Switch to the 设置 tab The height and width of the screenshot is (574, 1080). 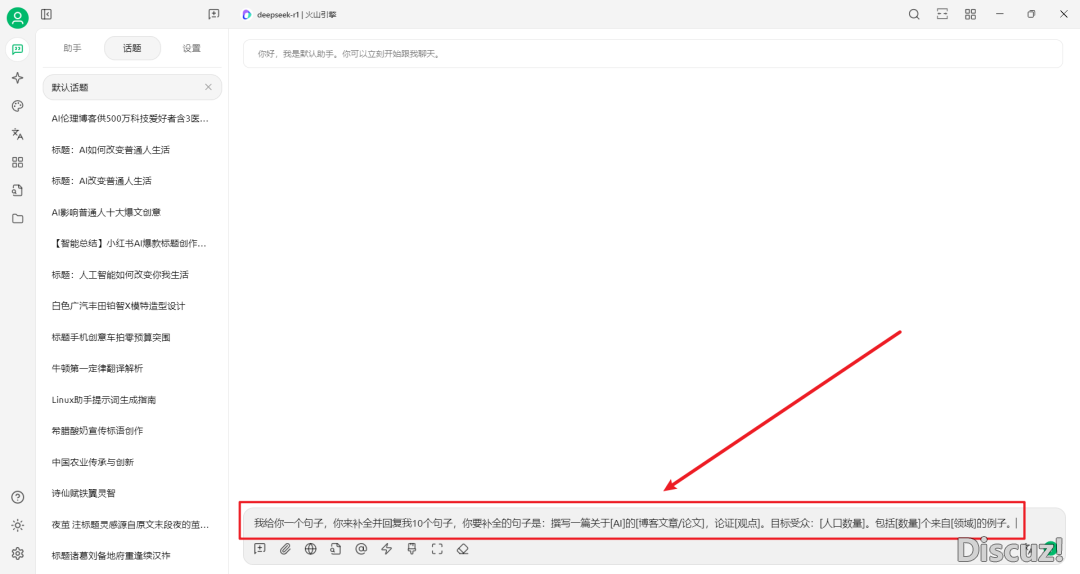[x=191, y=48]
